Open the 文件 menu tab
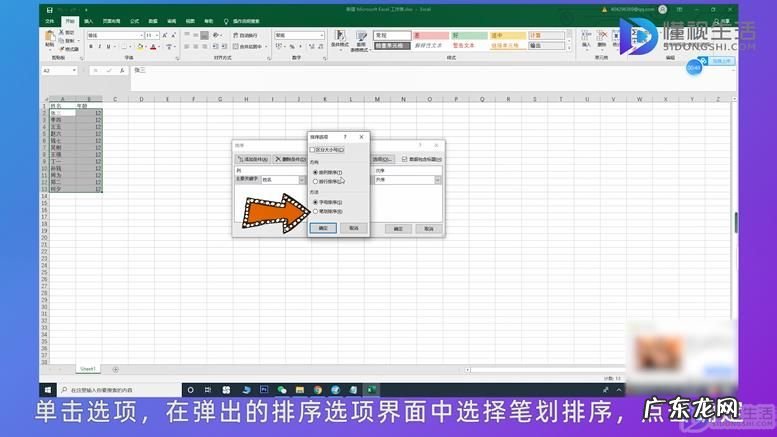The image size is (777, 437). 50,21
